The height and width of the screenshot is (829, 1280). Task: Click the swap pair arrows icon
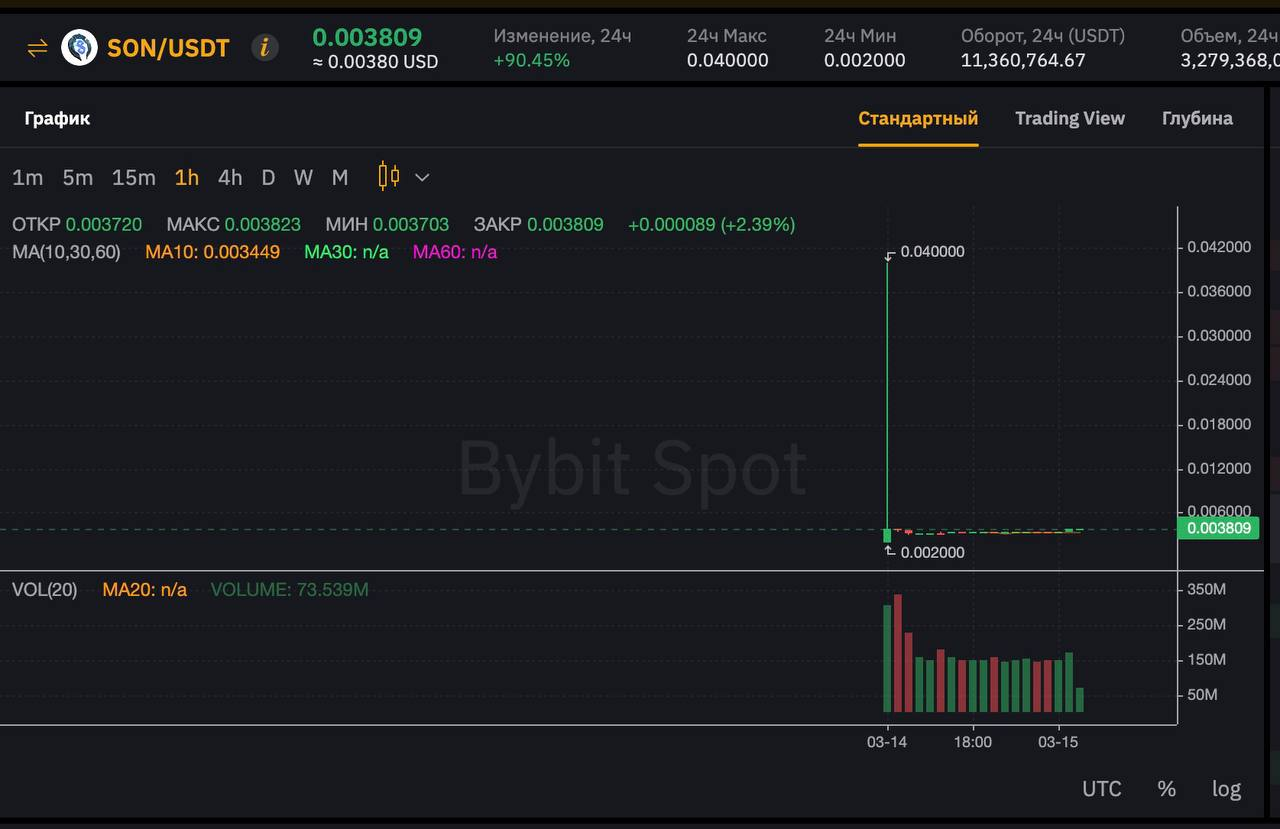[x=37, y=47]
